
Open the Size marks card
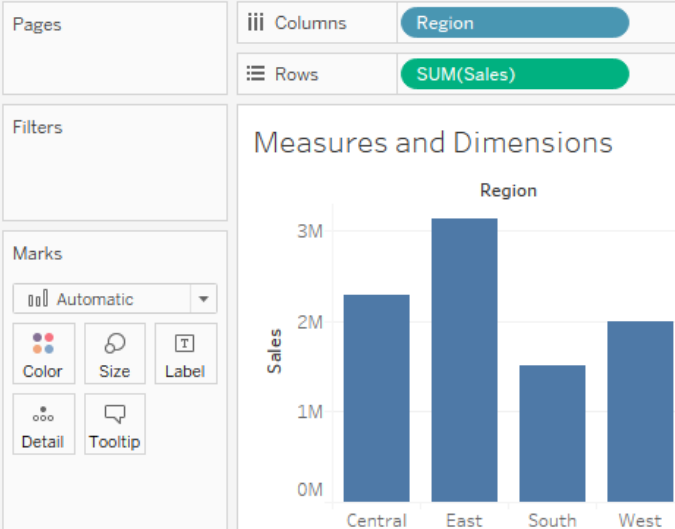(x=115, y=353)
